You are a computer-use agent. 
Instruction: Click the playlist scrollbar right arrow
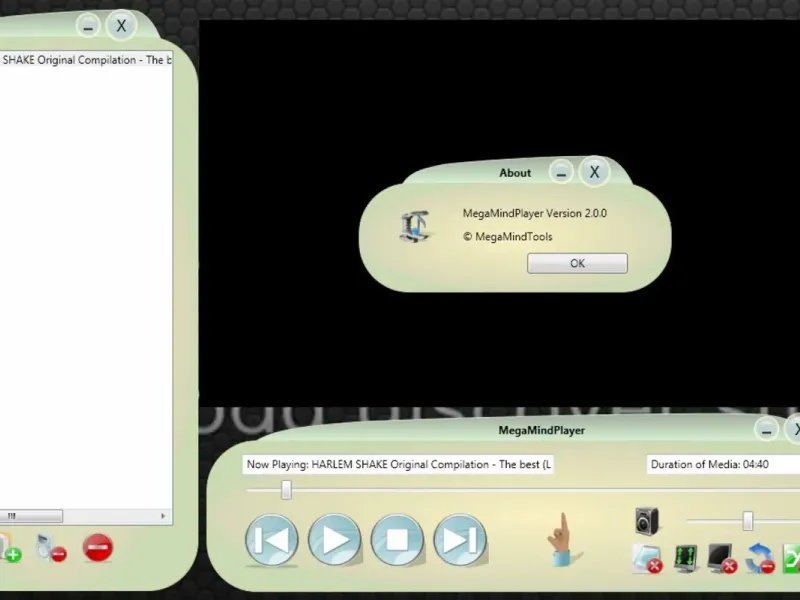point(163,516)
